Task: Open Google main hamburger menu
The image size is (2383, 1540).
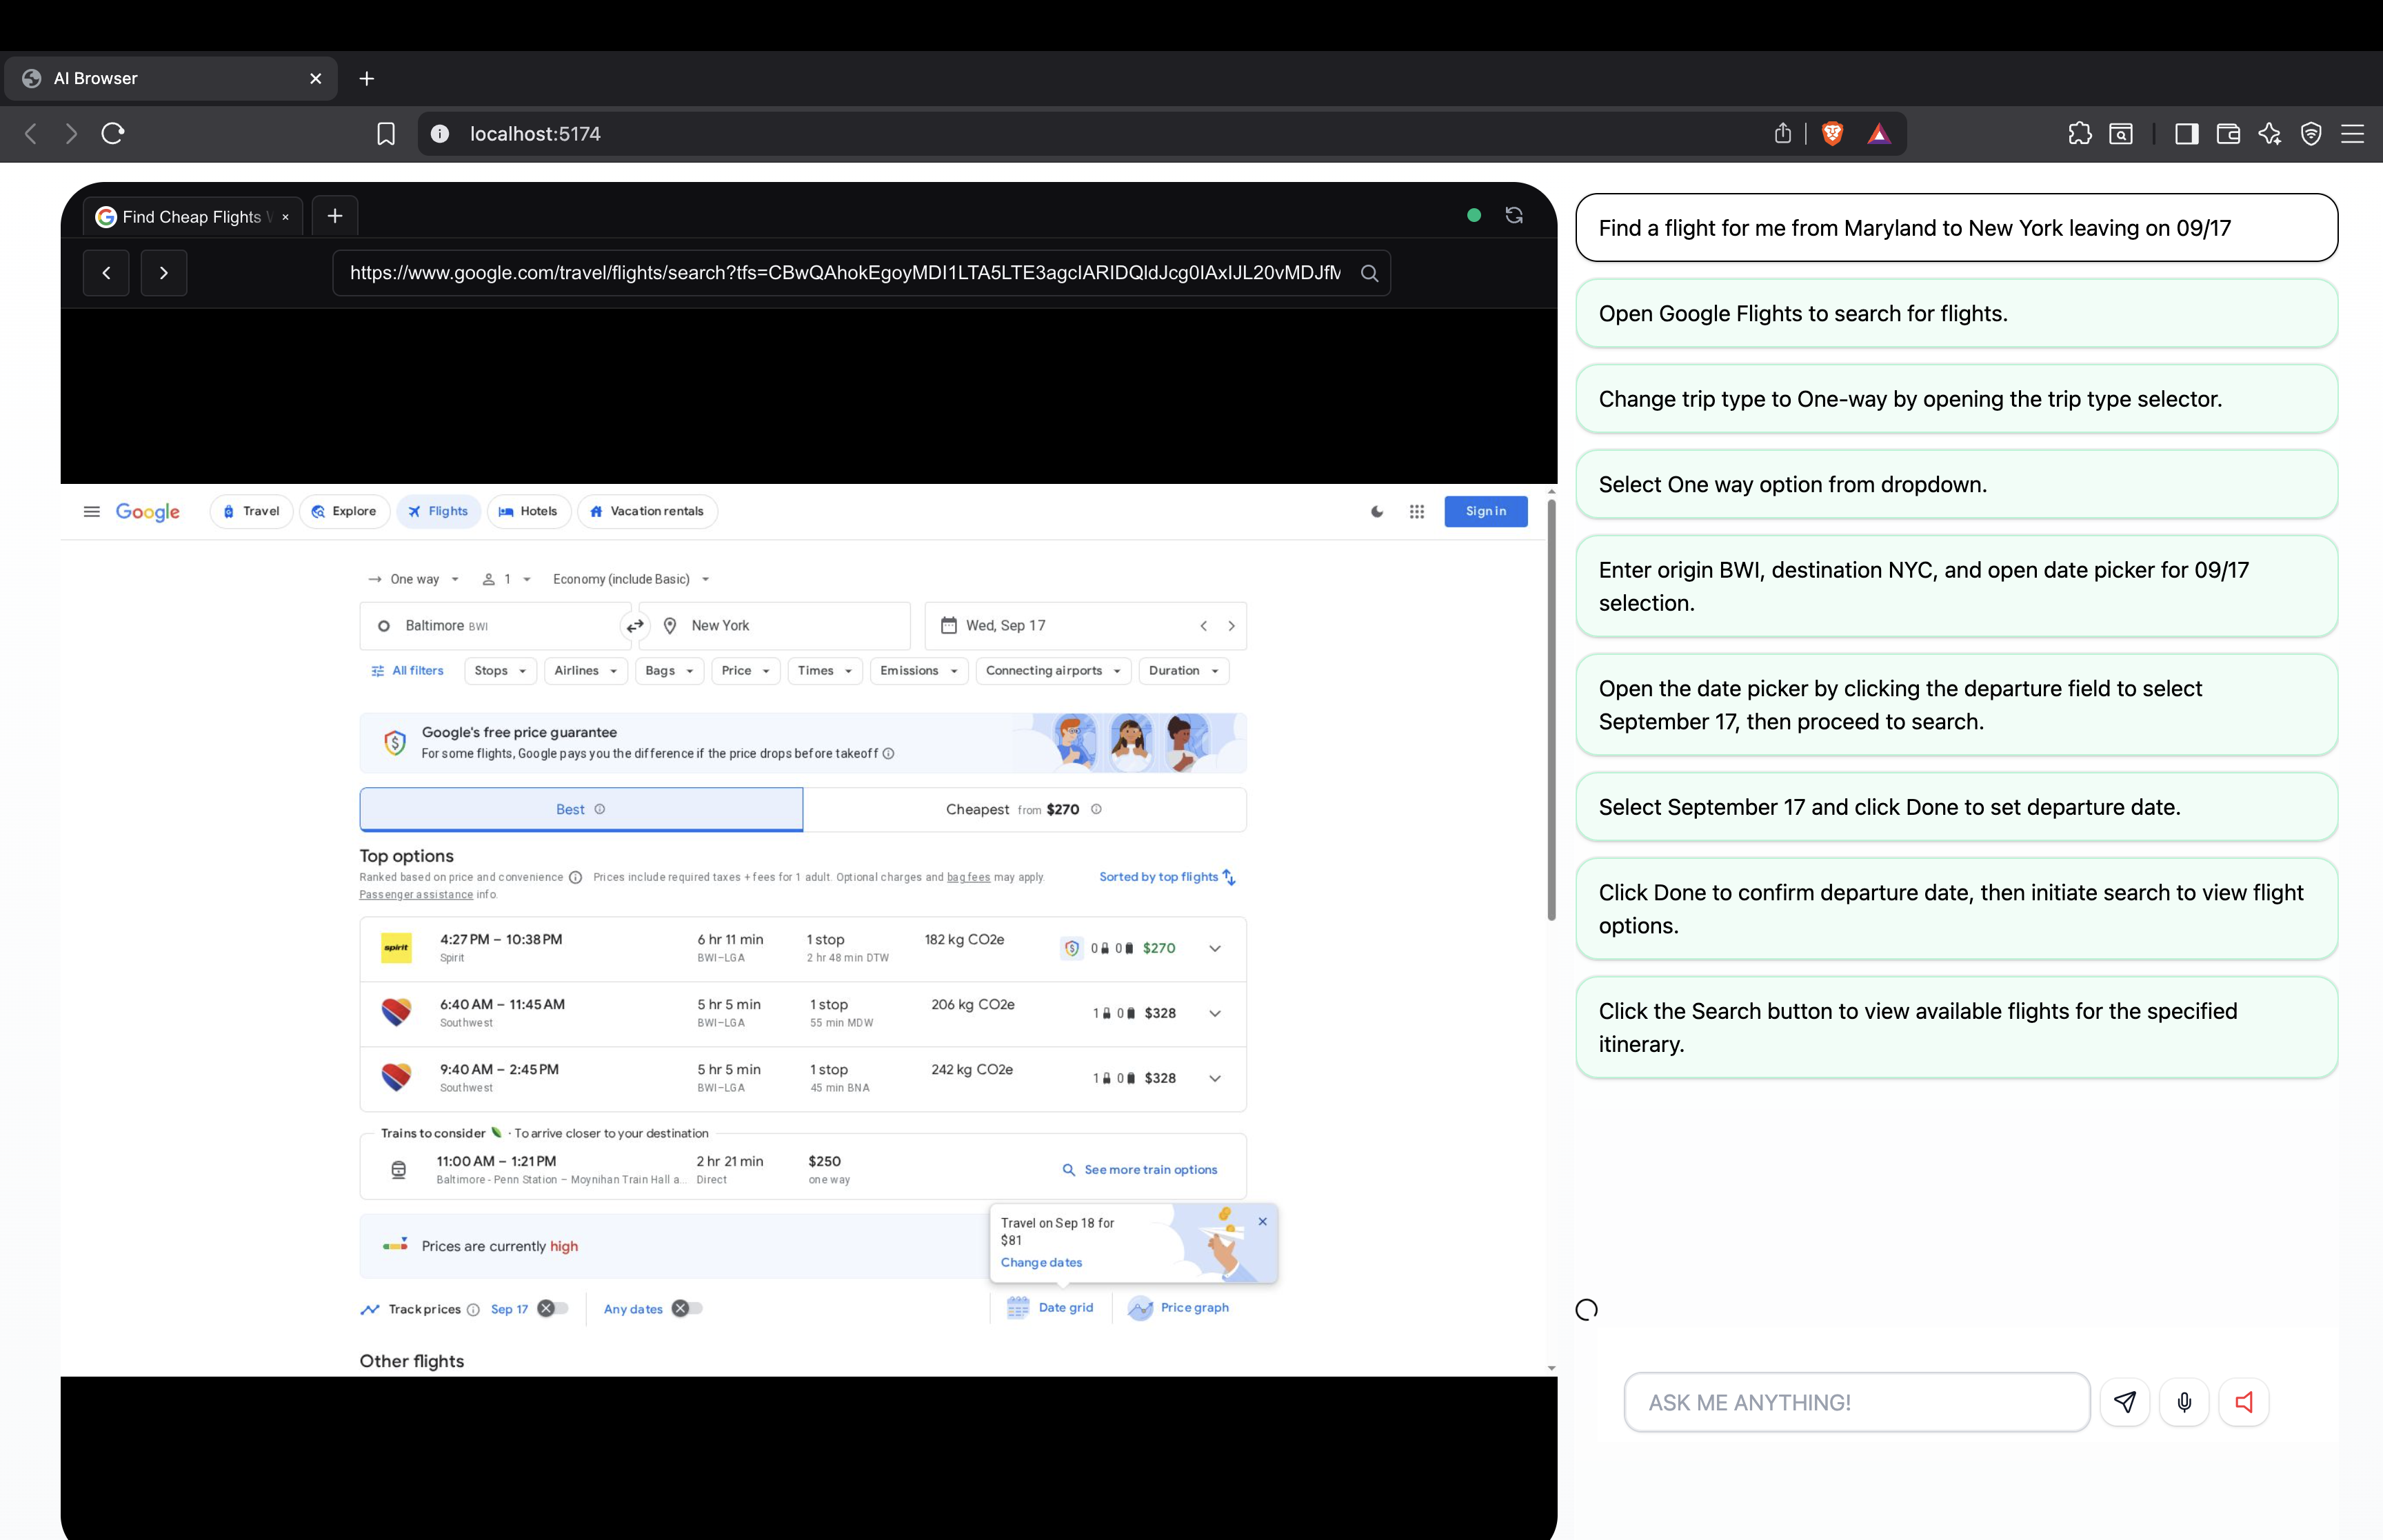Action: click(x=91, y=511)
